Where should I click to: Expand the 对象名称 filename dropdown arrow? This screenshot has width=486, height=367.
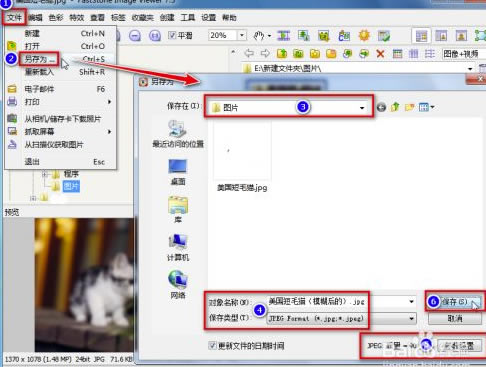click(411, 302)
